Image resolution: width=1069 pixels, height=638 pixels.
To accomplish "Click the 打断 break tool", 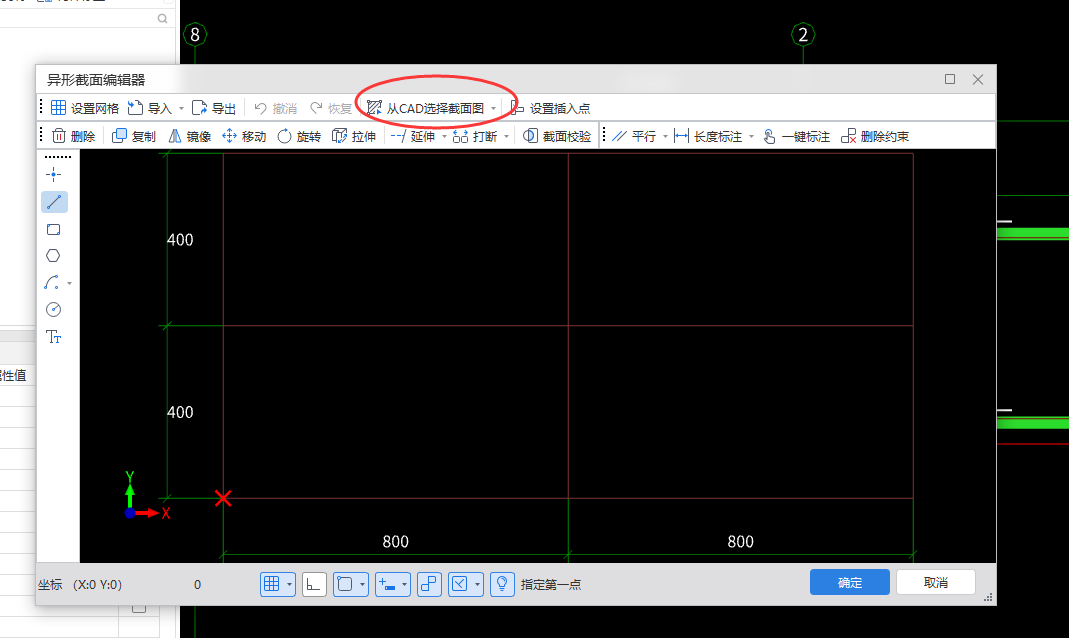I will pyautogui.click(x=475, y=136).
